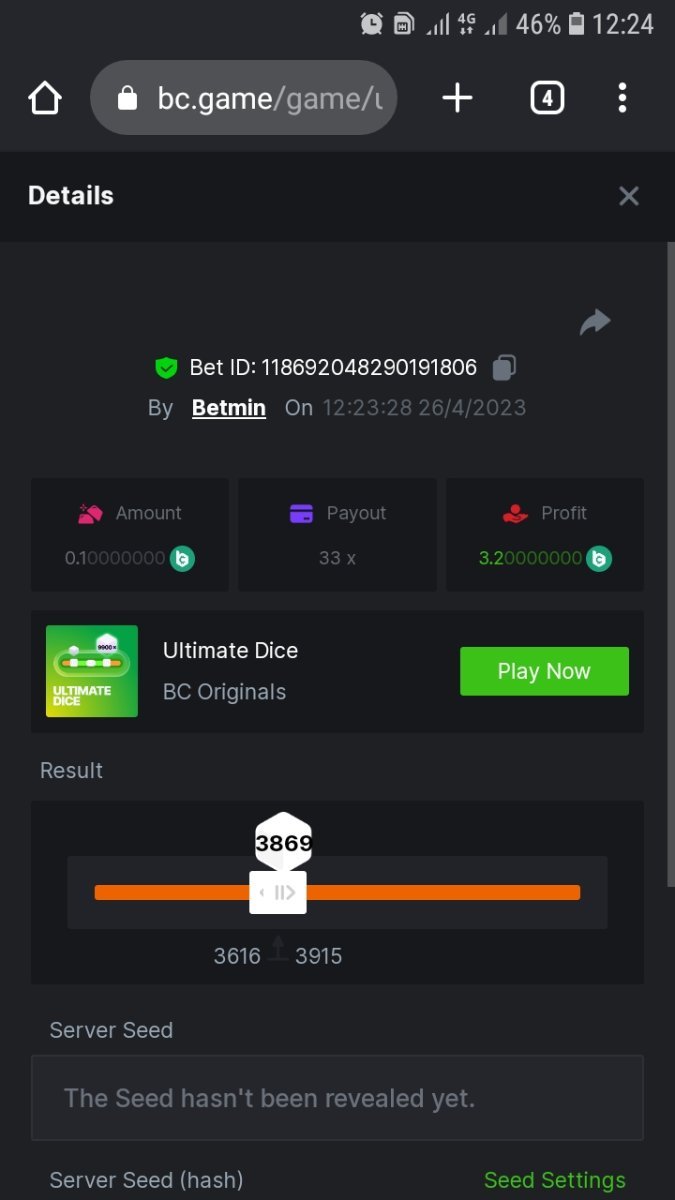Tap the browser home icon

tap(45, 98)
